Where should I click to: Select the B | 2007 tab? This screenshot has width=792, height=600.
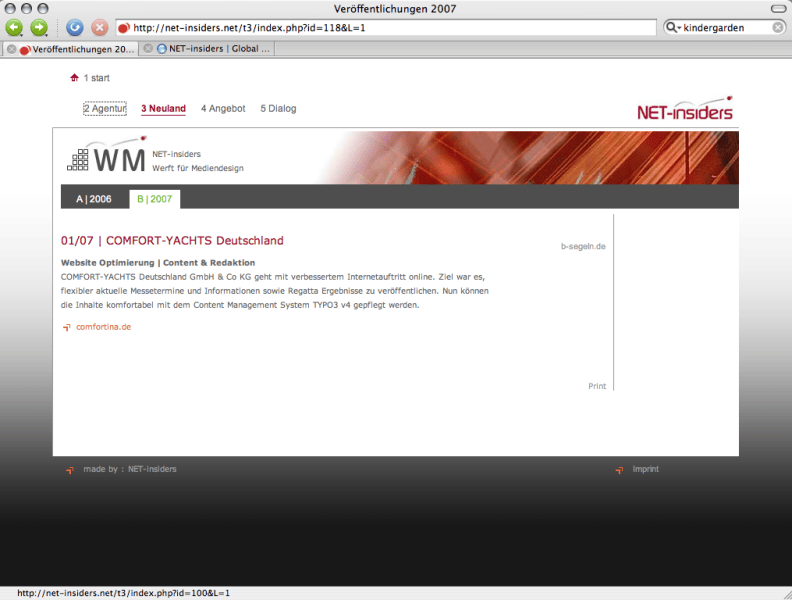coord(155,199)
